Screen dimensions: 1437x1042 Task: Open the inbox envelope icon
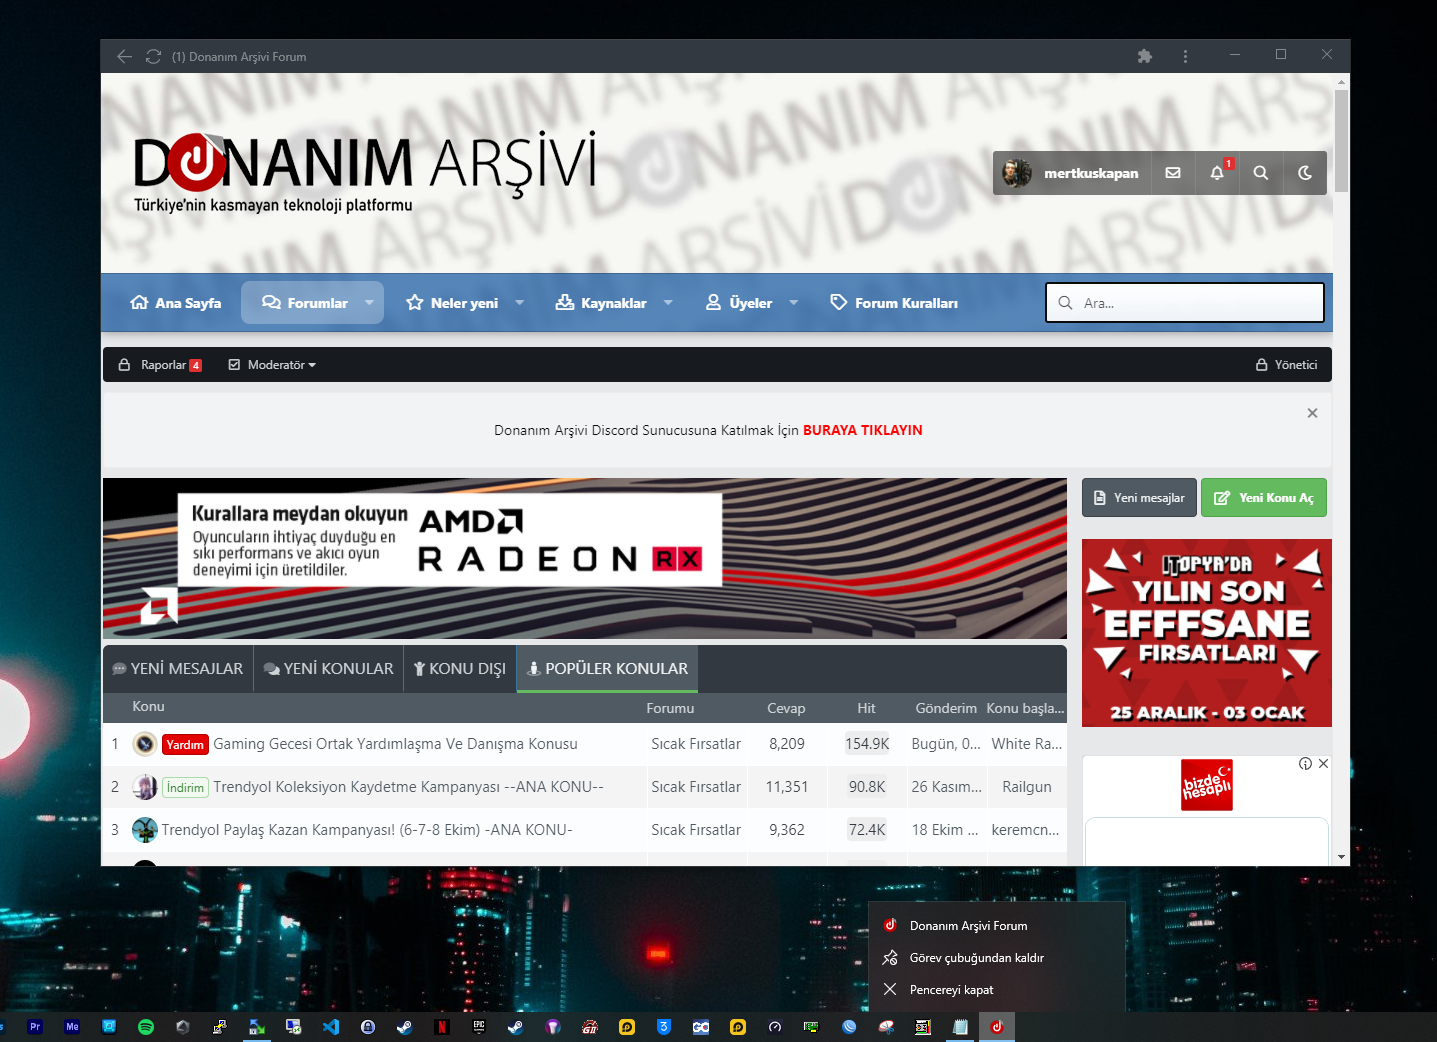click(1173, 173)
